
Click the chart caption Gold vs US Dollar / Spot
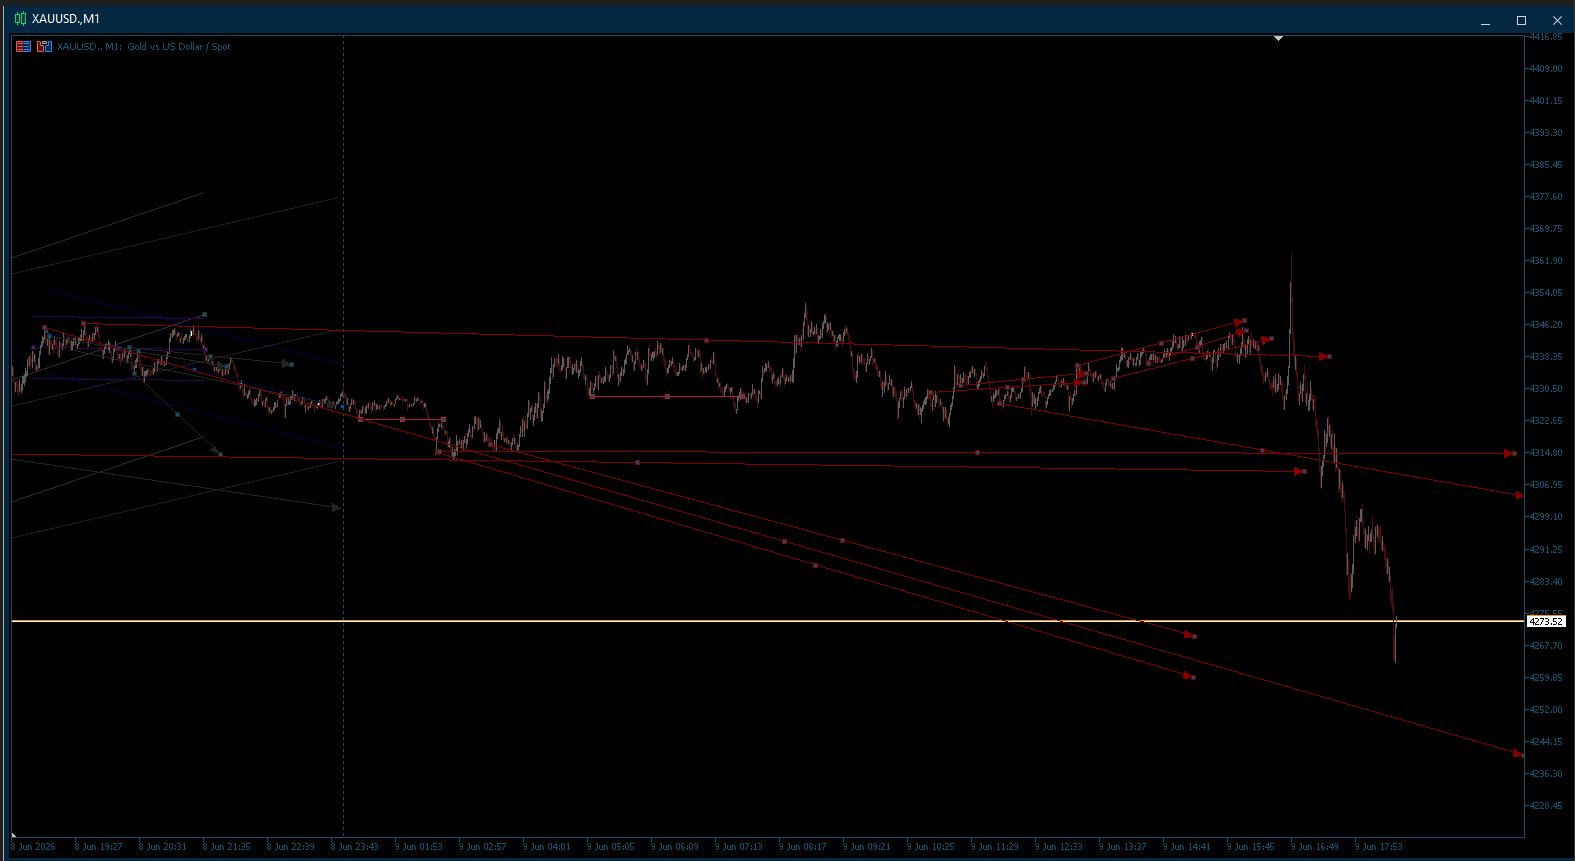179,46
